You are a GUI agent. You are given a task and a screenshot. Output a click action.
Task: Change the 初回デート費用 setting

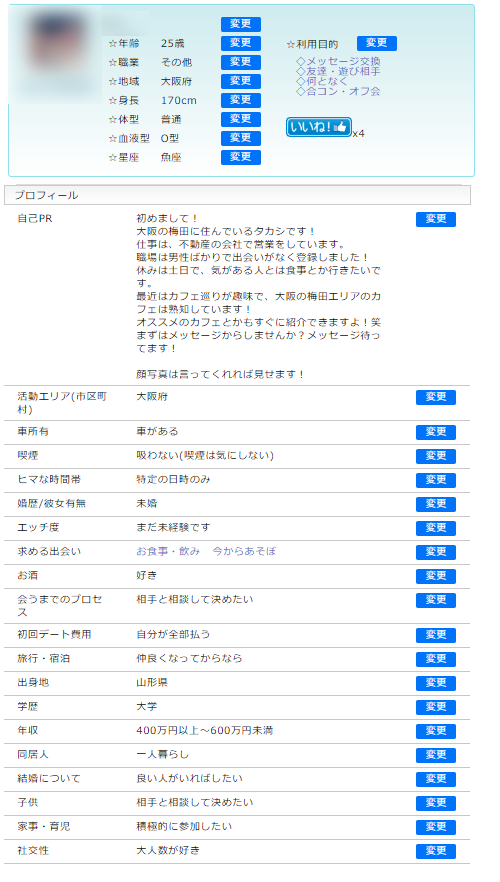coord(436,635)
